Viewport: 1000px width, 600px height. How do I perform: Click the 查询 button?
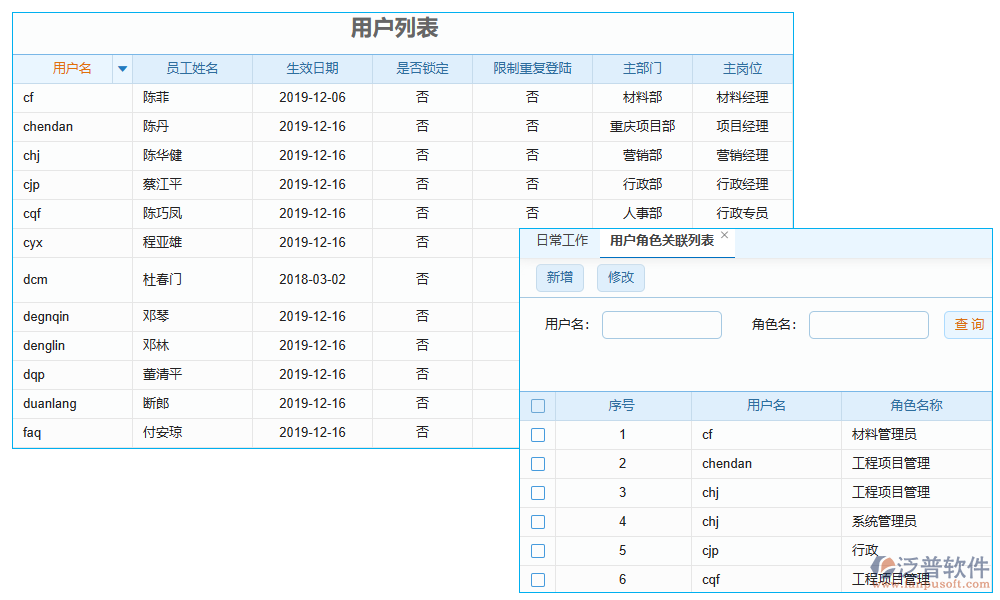[x=967, y=324]
